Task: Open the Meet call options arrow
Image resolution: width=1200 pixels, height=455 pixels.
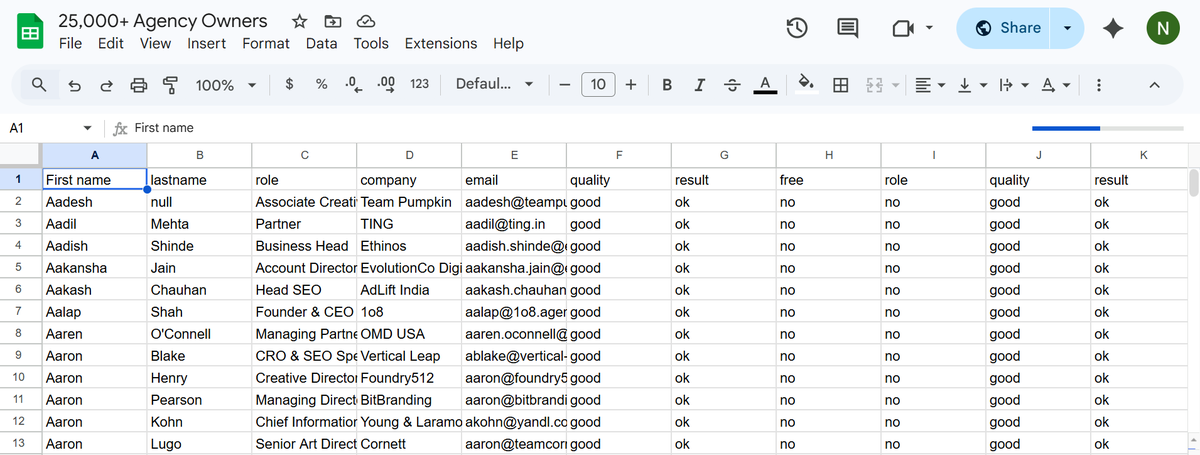Action: [x=929, y=28]
